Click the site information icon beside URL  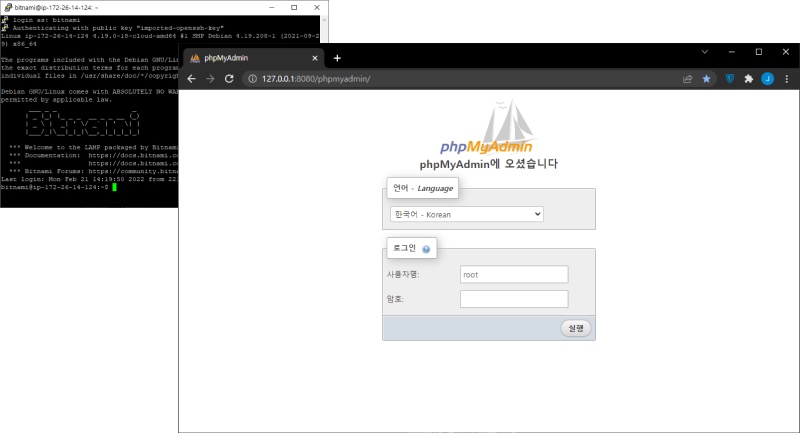point(251,78)
